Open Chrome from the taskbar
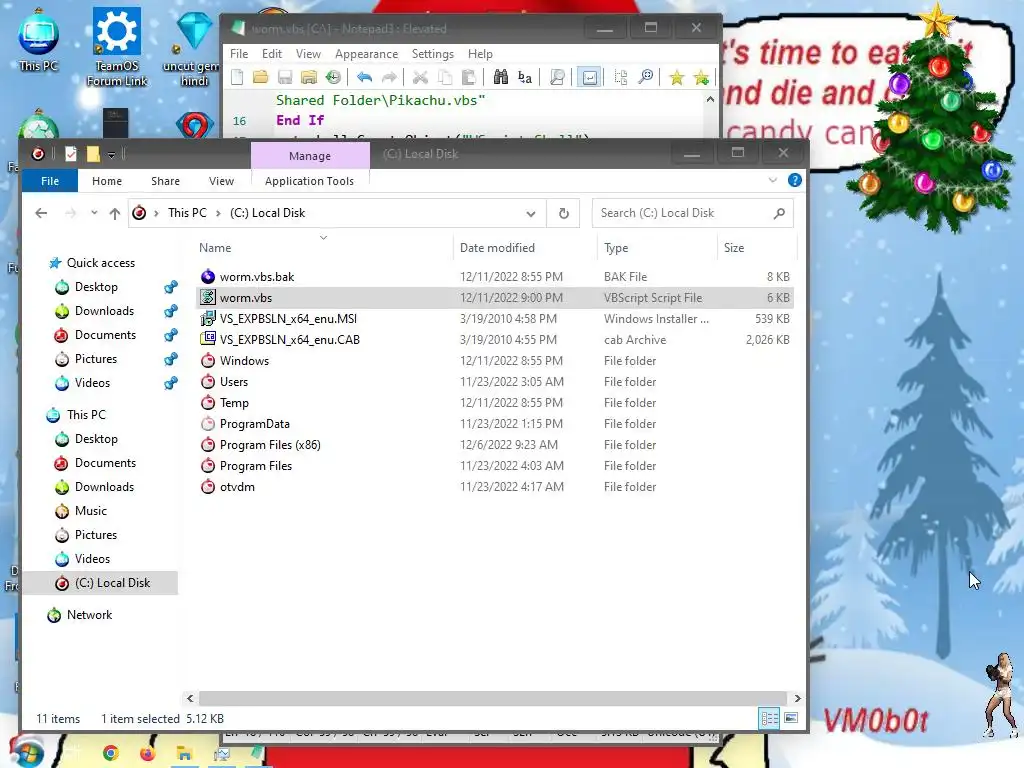The width and height of the screenshot is (1024, 768). coord(111,753)
